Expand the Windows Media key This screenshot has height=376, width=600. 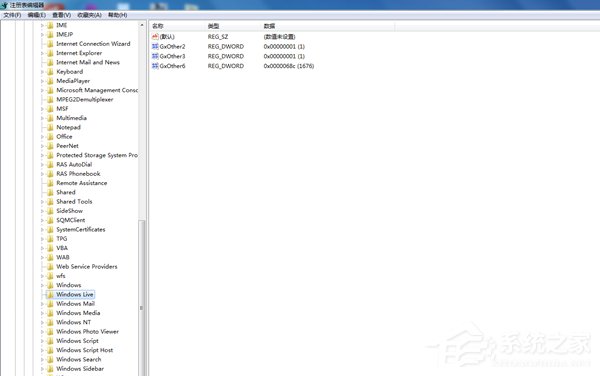tap(42, 313)
